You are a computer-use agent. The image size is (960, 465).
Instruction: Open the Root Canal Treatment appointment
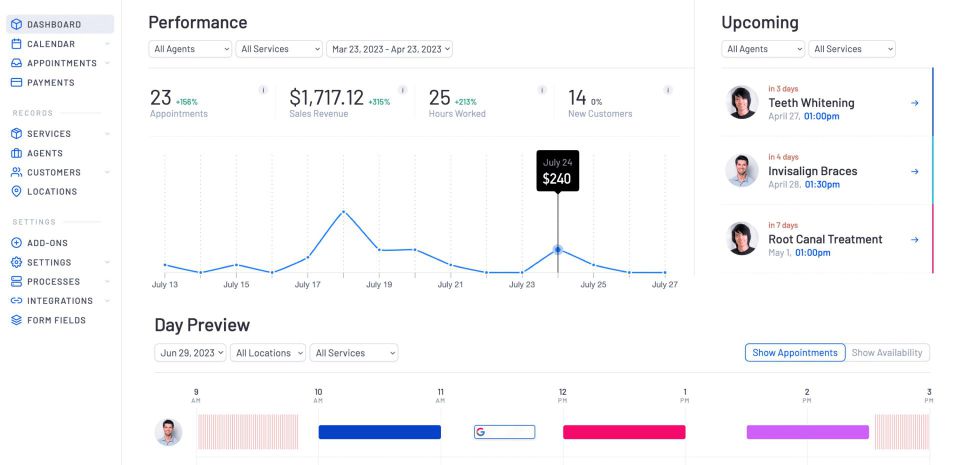click(x=824, y=240)
